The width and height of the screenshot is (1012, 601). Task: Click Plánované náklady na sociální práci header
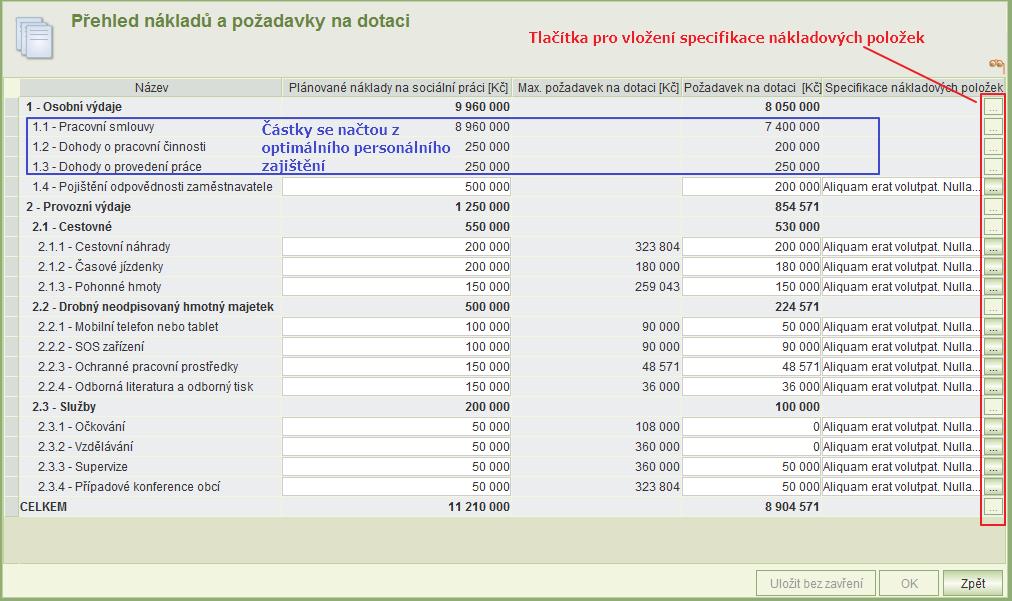tap(398, 88)
